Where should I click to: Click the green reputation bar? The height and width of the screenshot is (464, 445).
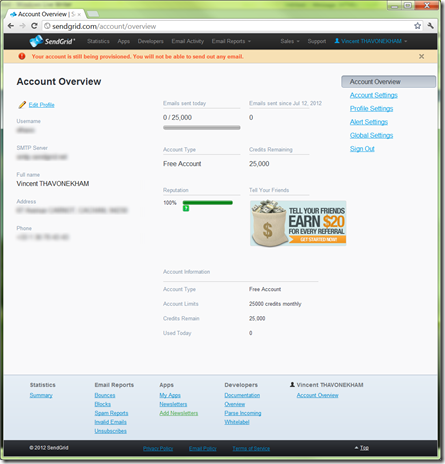208,203
